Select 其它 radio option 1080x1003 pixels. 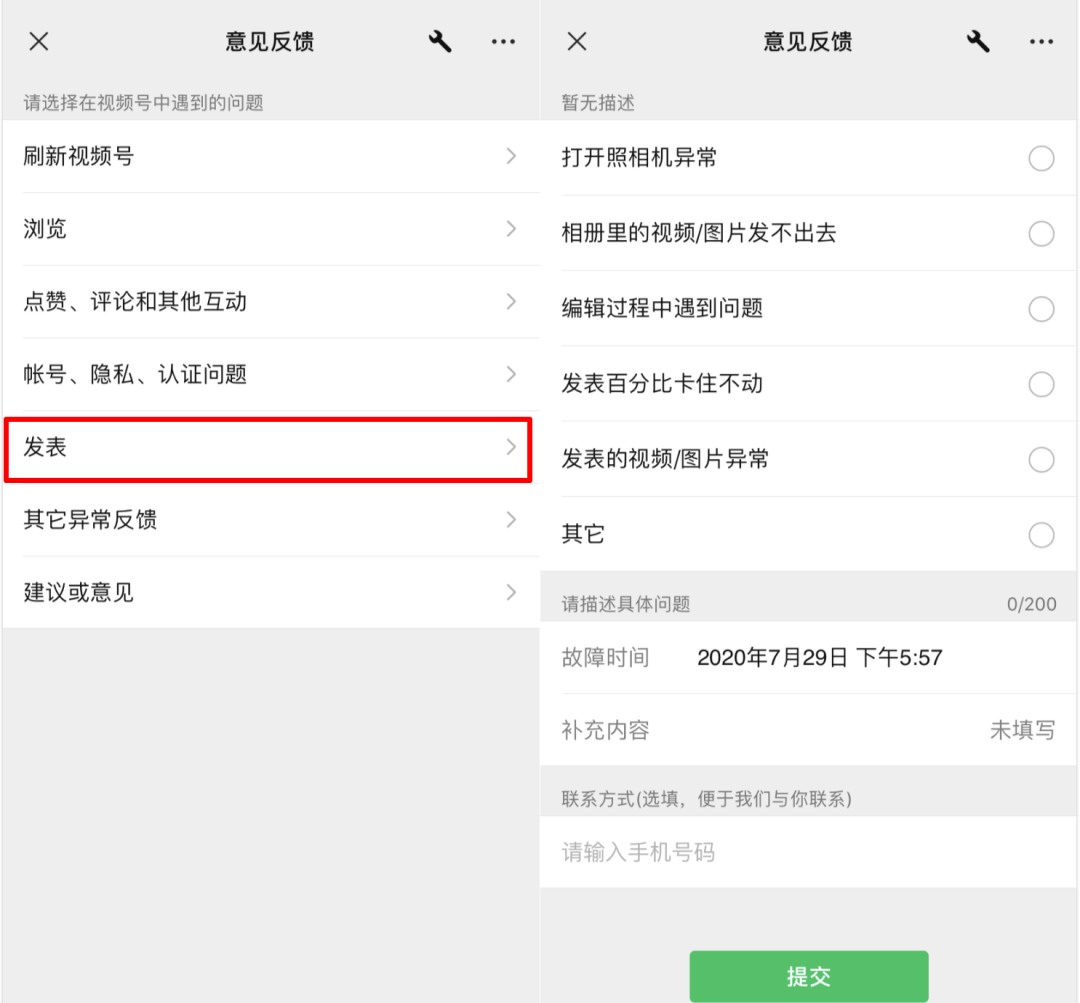click(x=1041, y=535)
